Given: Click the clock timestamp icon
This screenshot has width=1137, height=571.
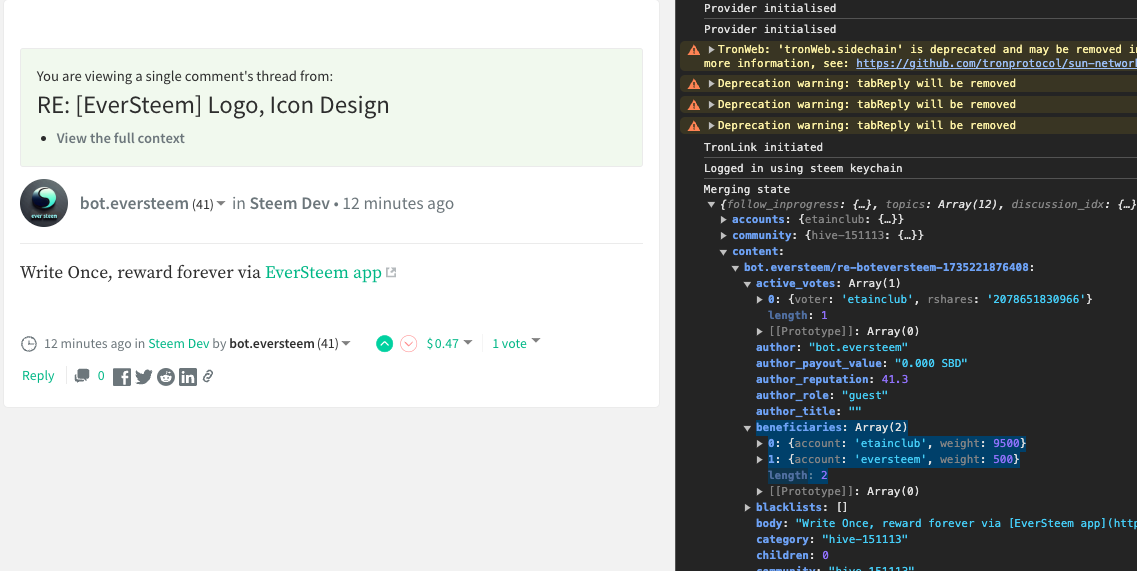Looking at the screenshot, I should pos(28,344).
